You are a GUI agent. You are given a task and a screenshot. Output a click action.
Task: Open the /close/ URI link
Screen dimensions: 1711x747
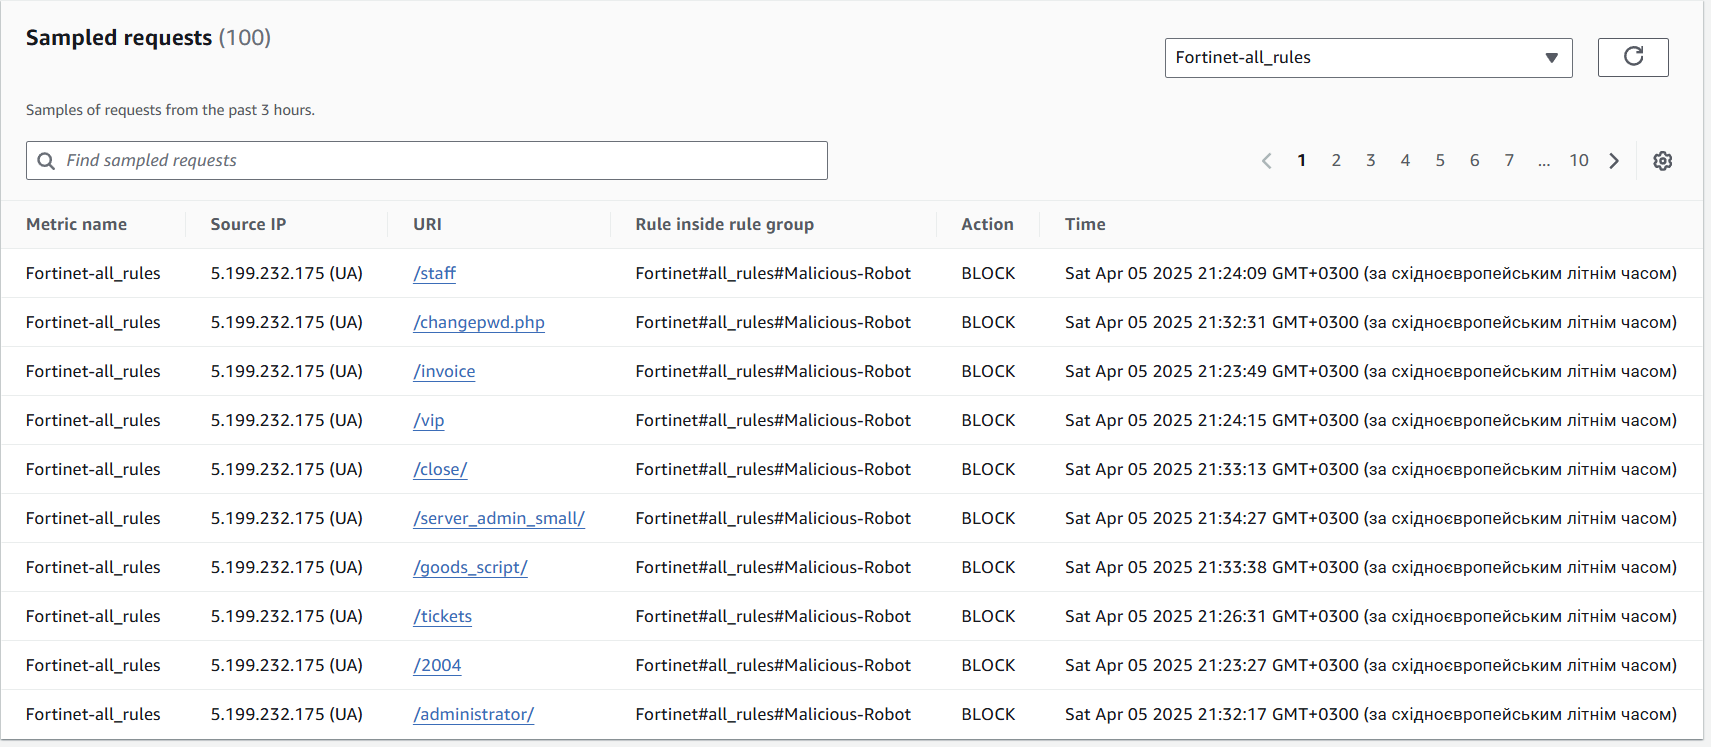440,469
